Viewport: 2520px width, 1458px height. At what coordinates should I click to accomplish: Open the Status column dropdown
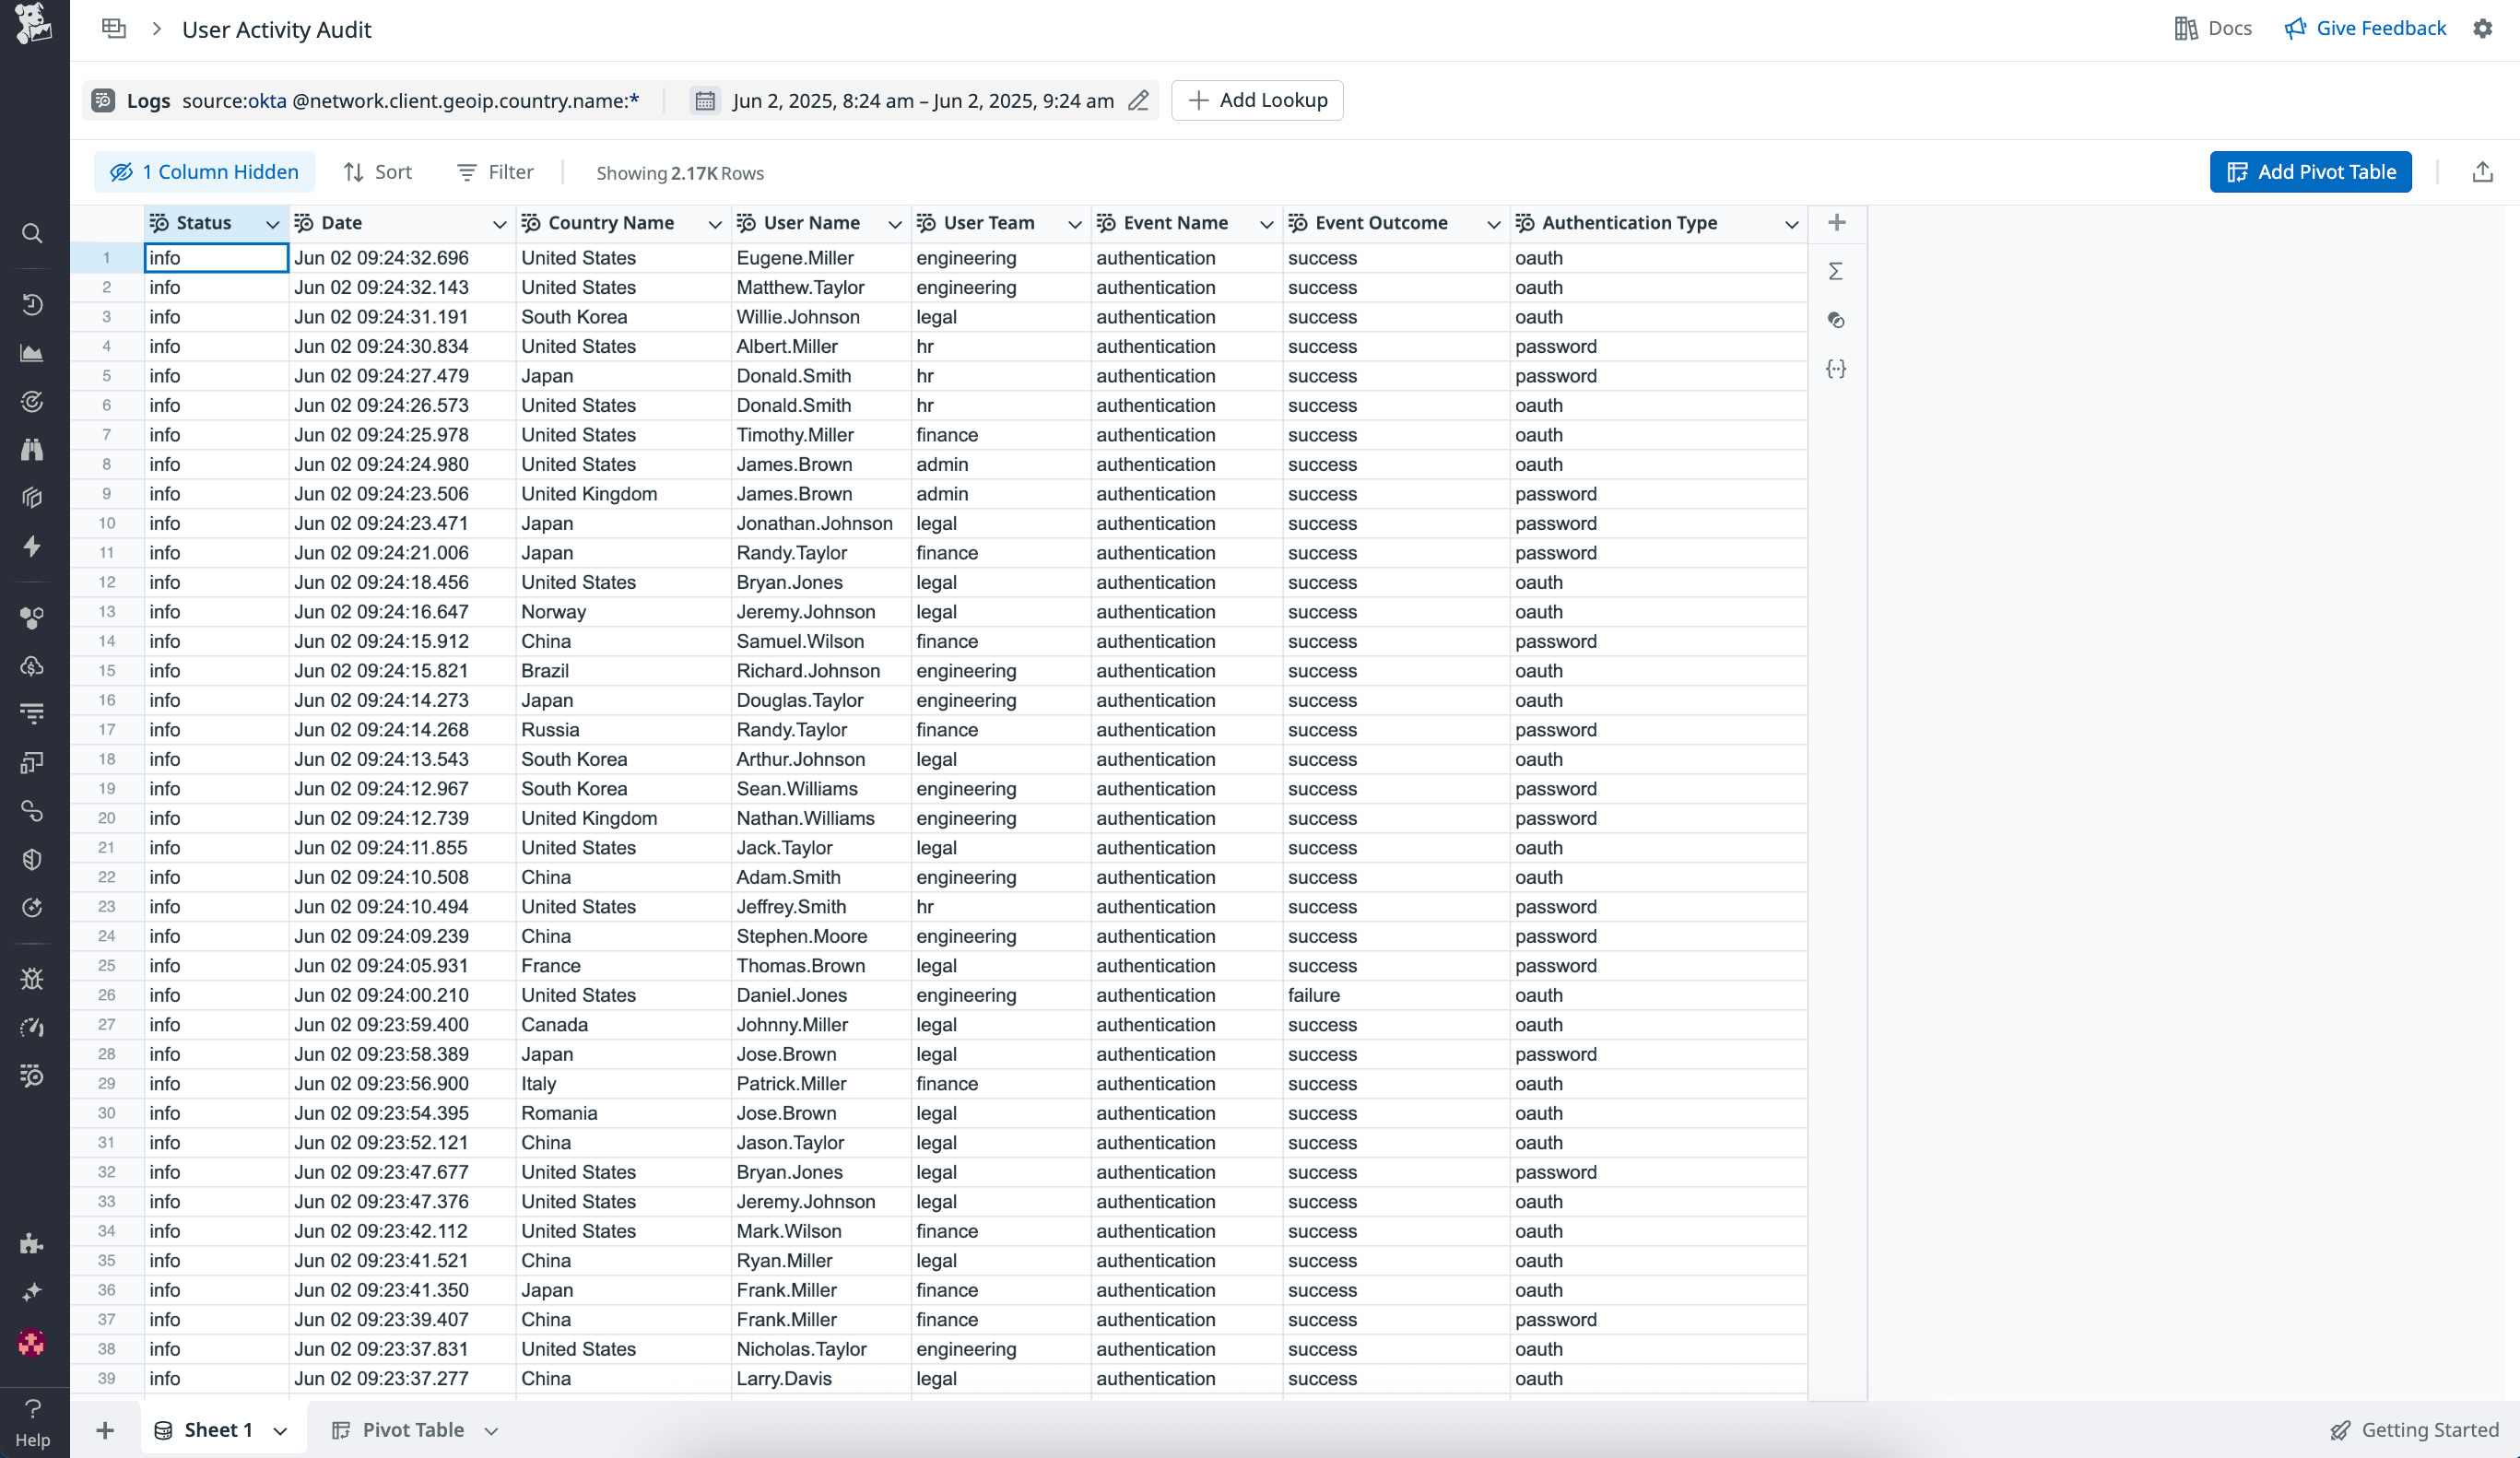pos(272,224)
